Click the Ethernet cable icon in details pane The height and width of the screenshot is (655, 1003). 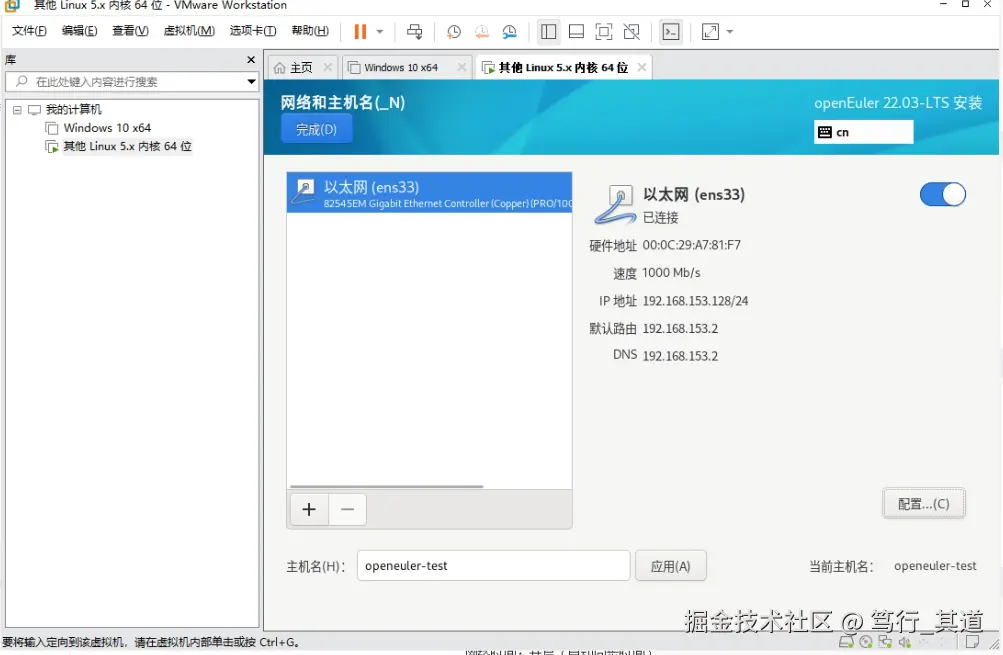tap(615, 204)
